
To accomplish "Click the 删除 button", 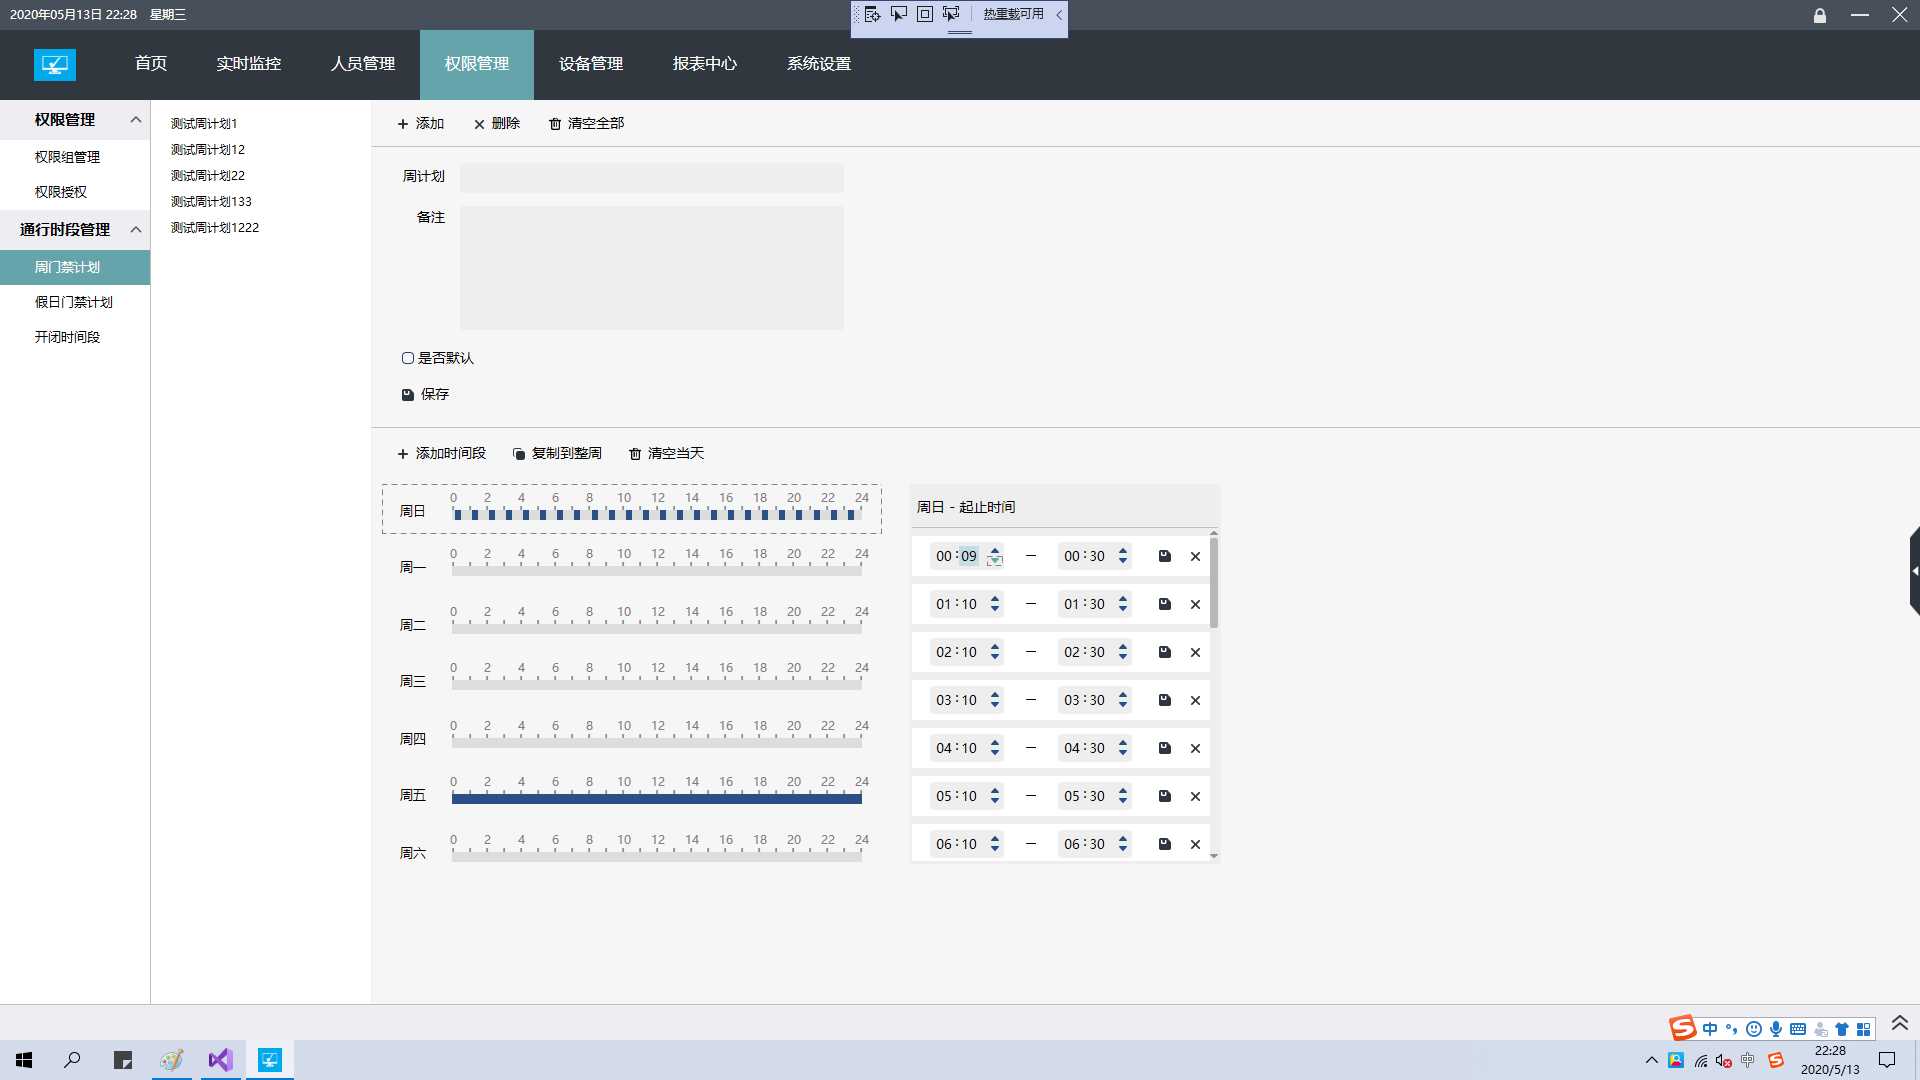I will click(496, 124).
